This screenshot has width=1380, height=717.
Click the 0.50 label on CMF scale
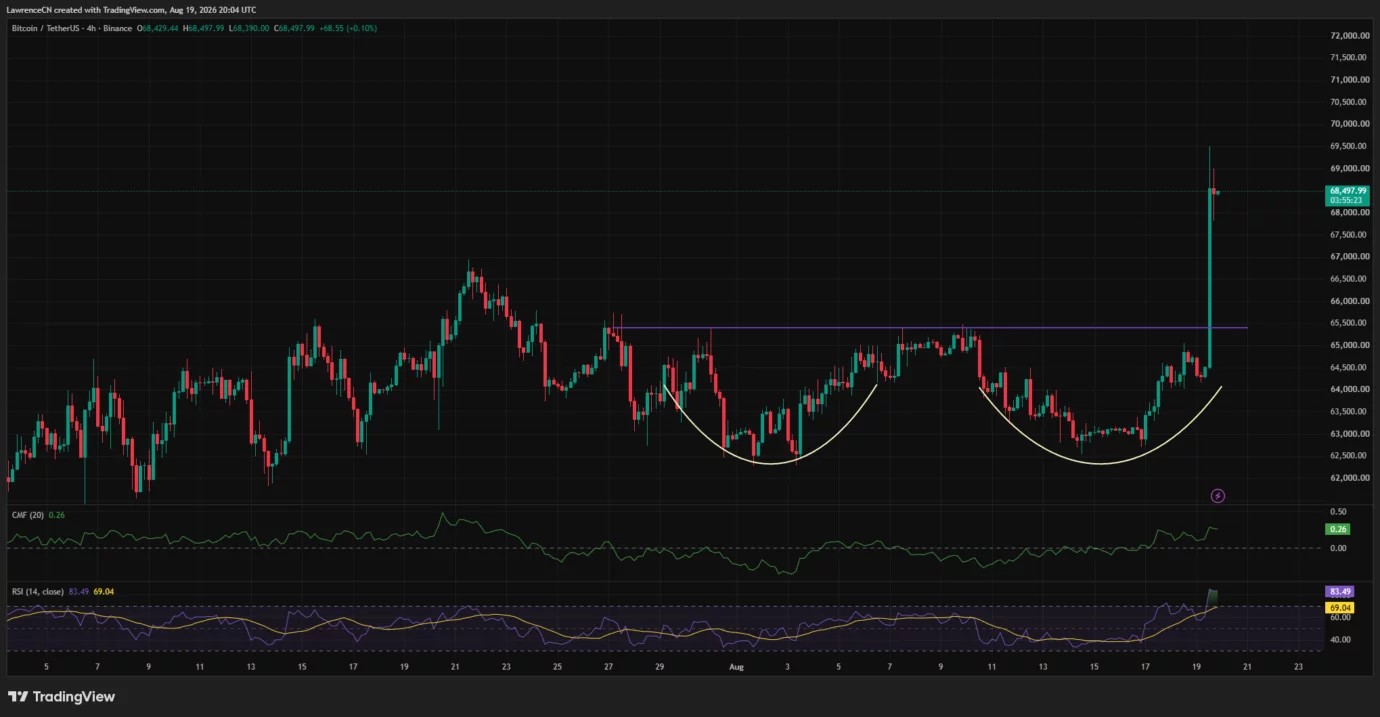(1338, 511)
